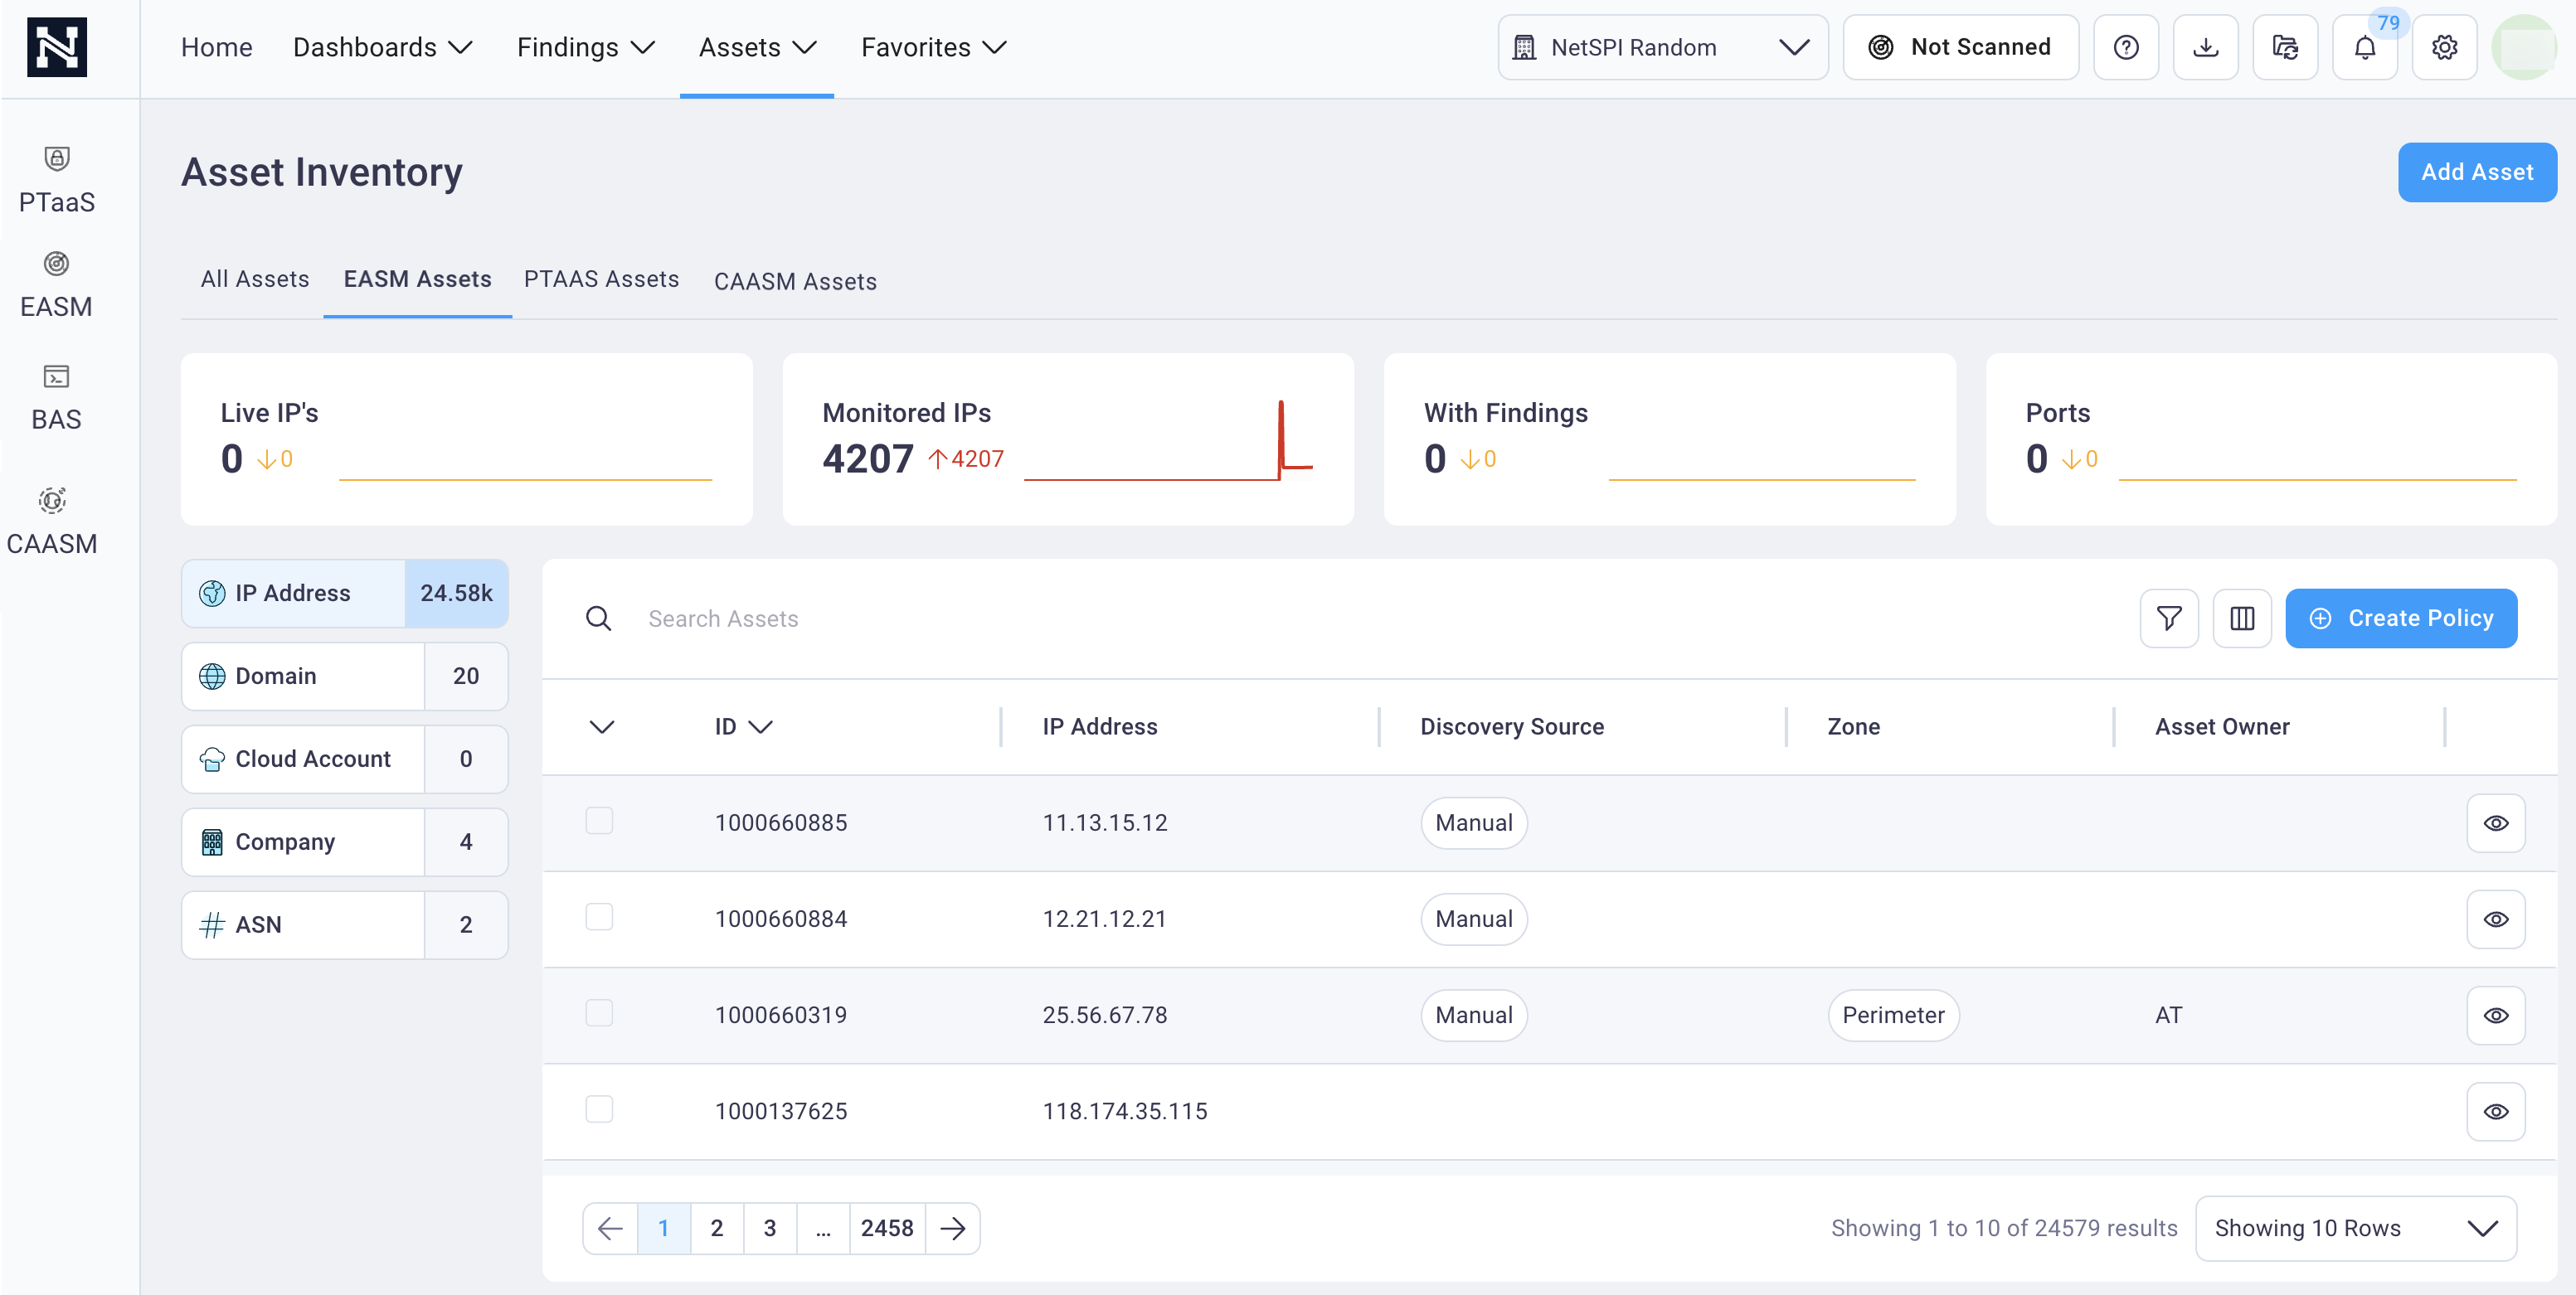2576x1295 pixels.
Task: Switch to All Assets tab
Action: point(255,279)
